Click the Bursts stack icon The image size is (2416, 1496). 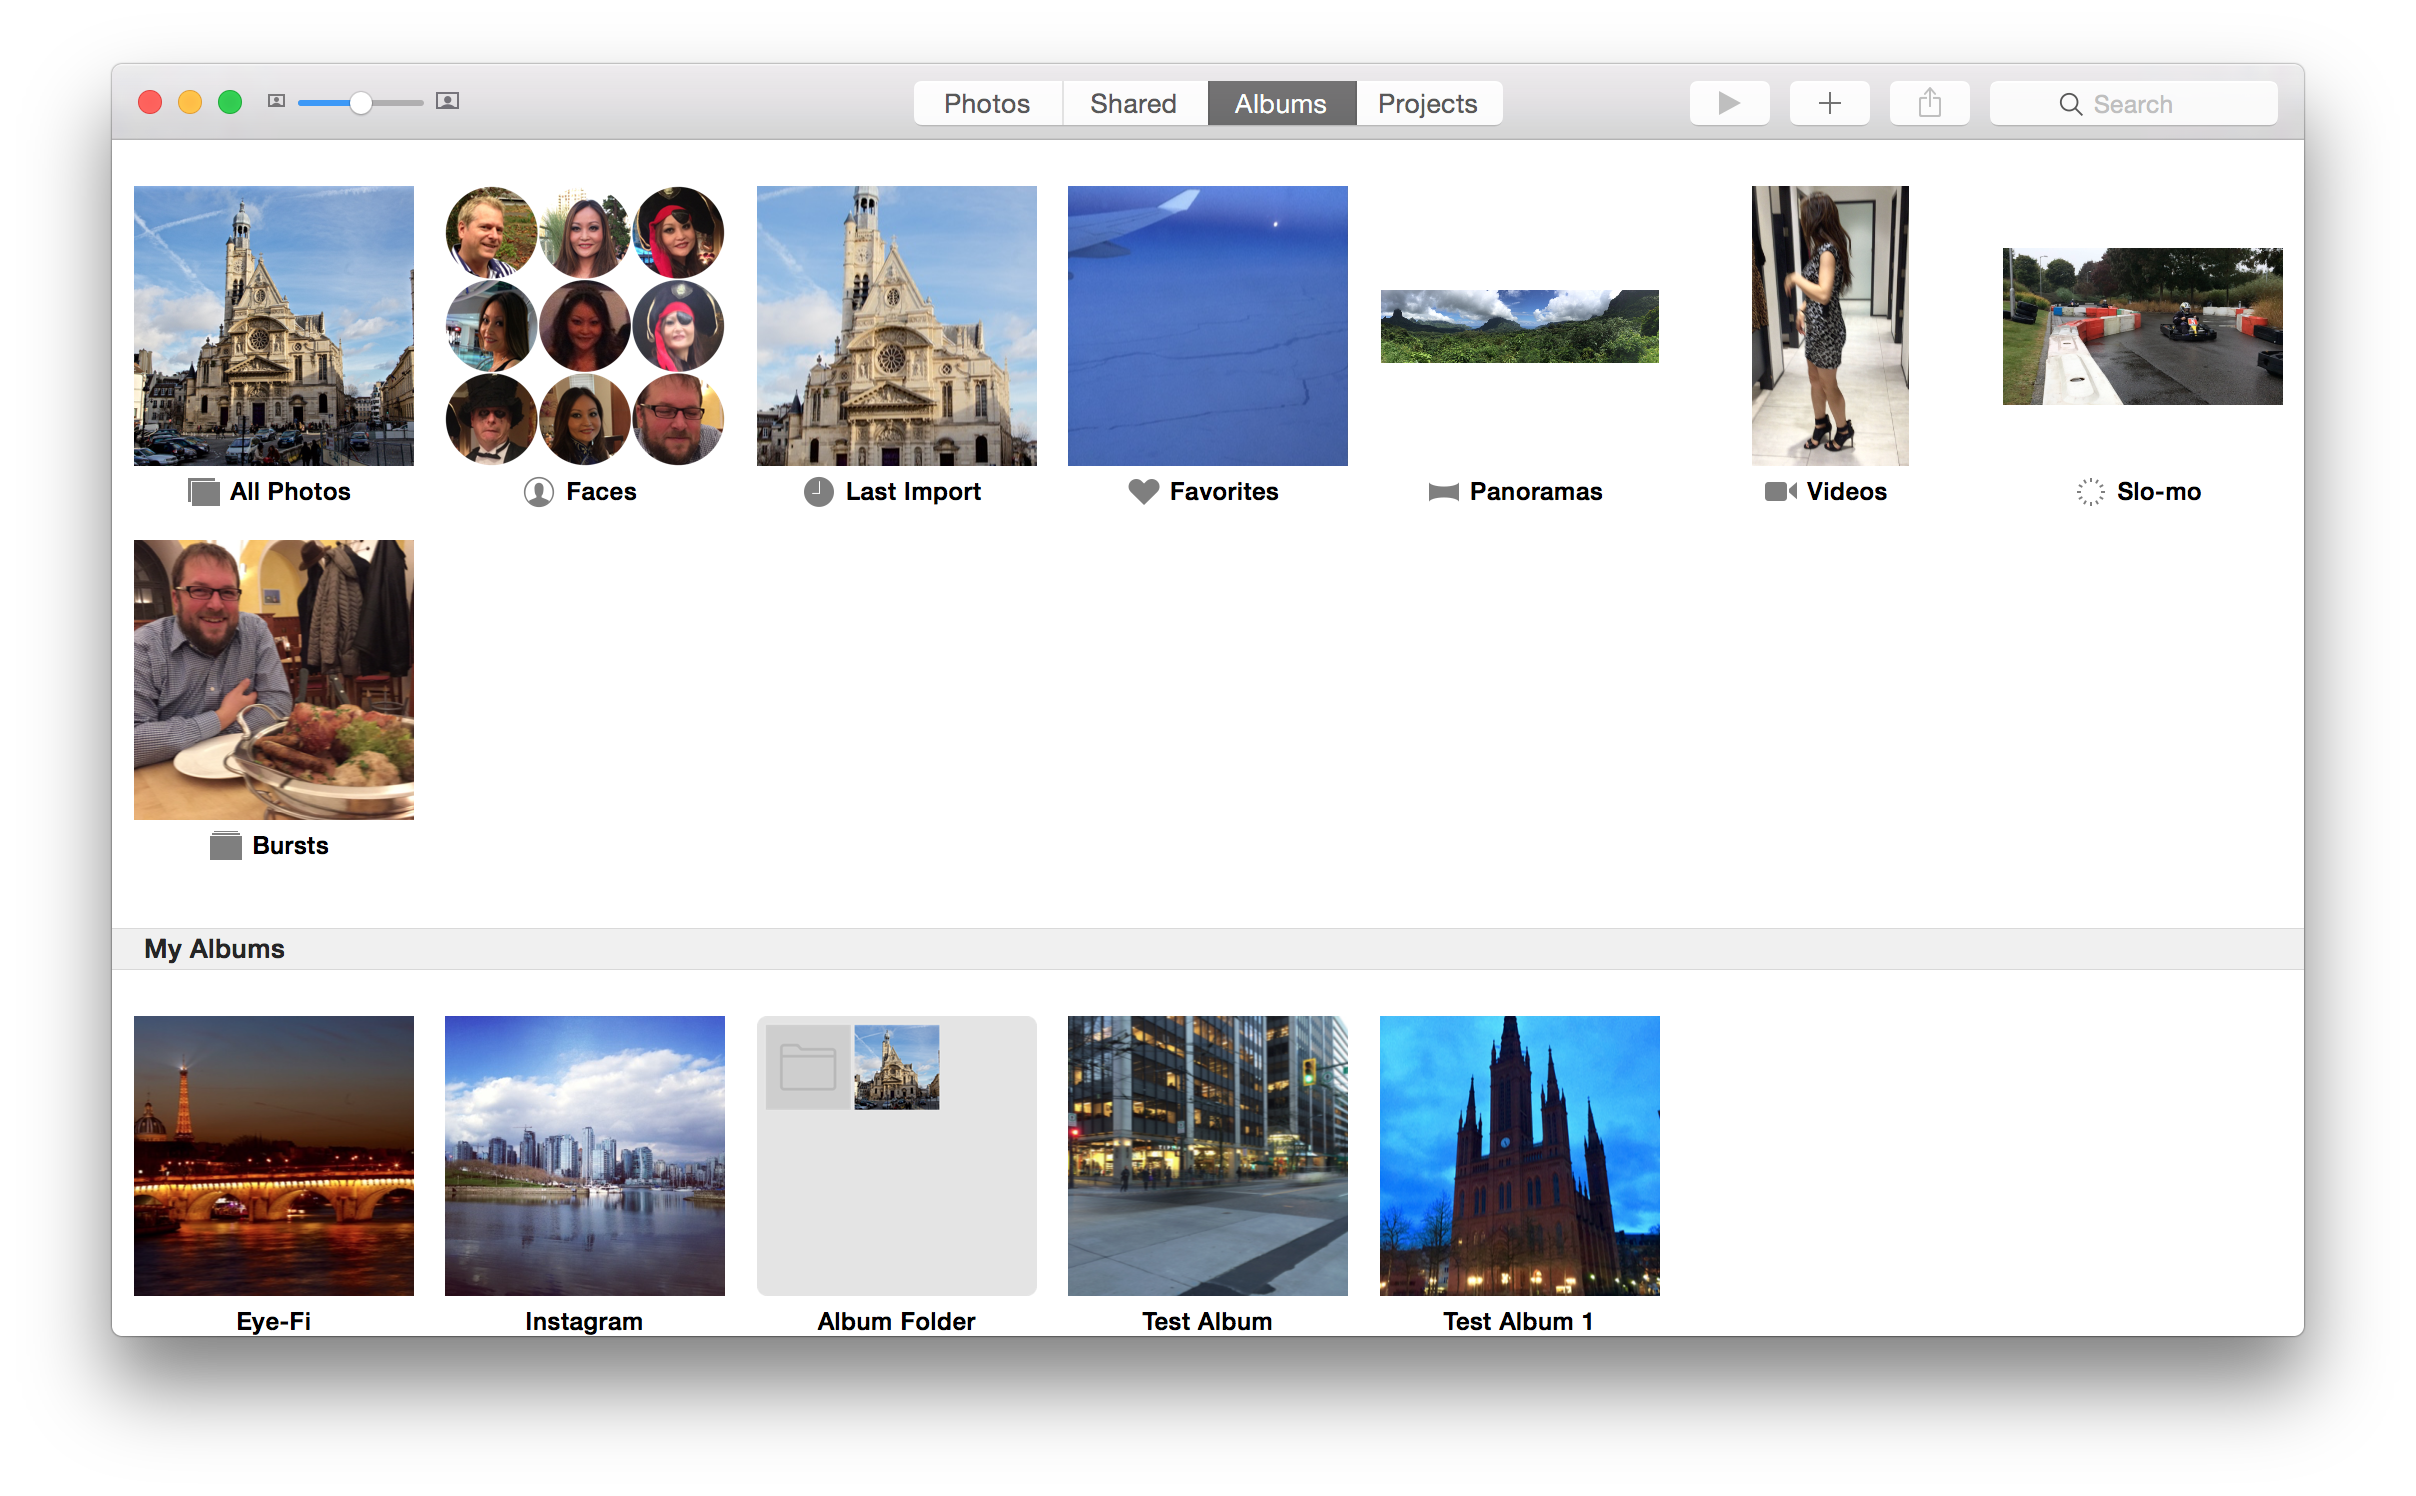pyautogui.click(x=226, y=846)
